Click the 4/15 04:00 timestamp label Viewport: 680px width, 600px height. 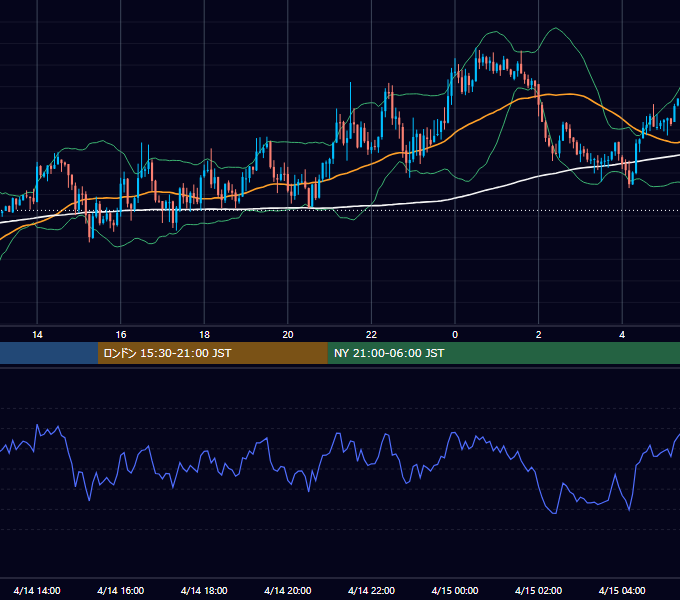(622, 590)
